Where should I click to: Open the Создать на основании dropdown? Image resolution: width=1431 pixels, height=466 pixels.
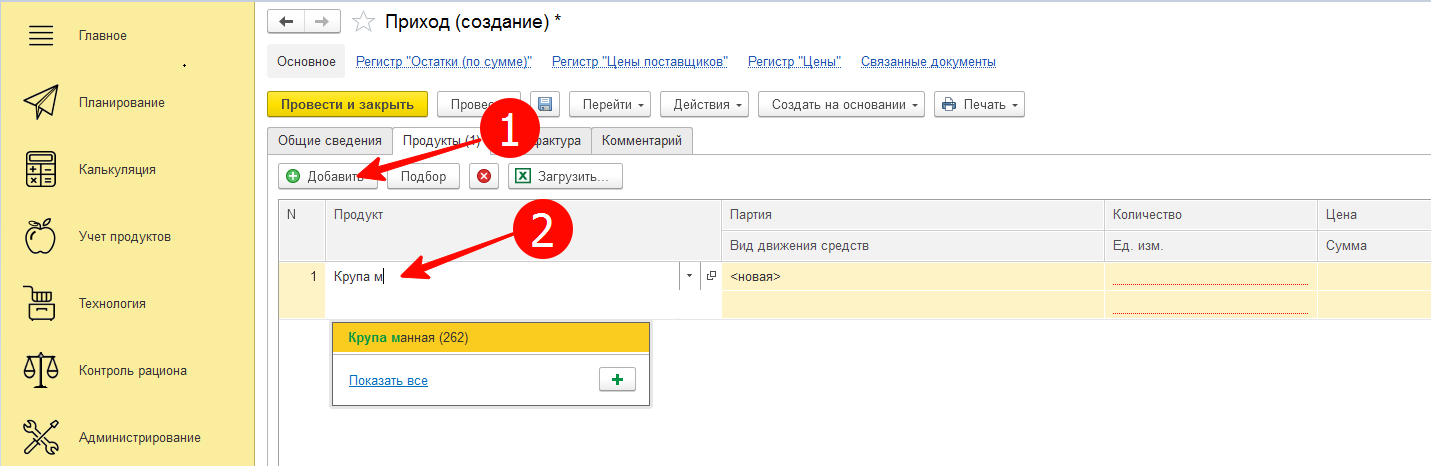pos(841,105)
